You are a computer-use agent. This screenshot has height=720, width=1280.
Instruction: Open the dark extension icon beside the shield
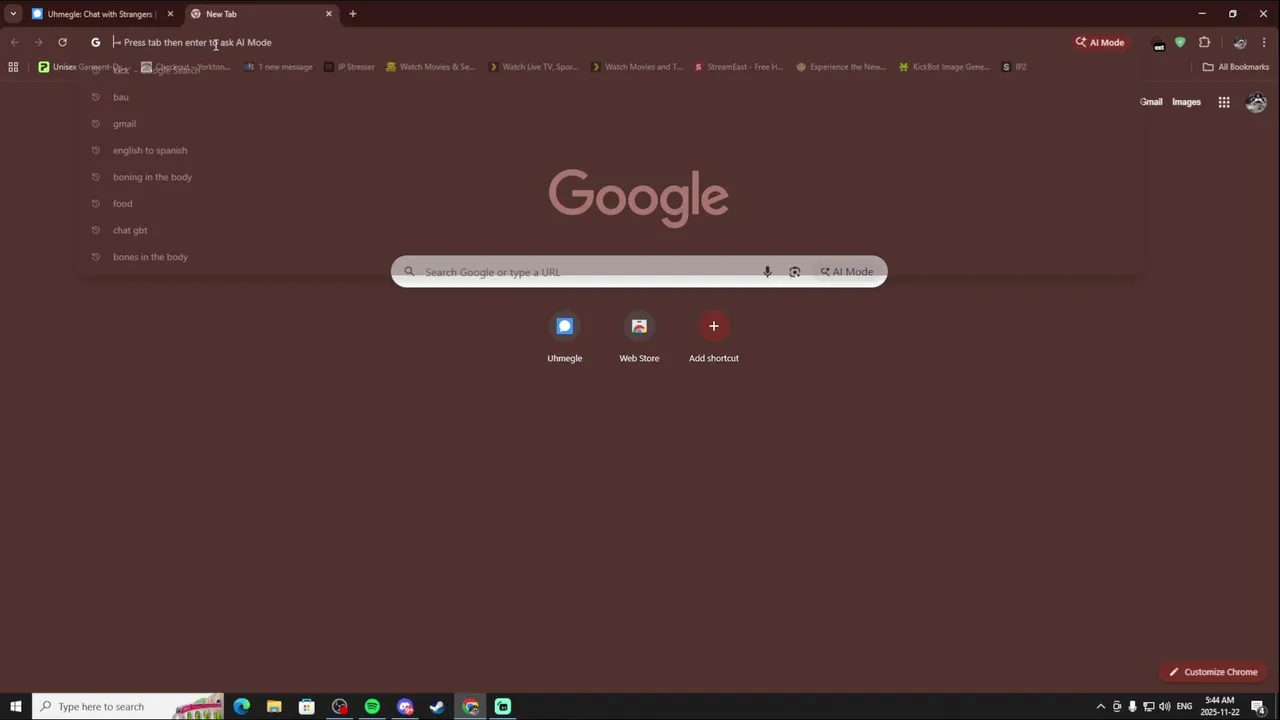[x=1159, y=43]
